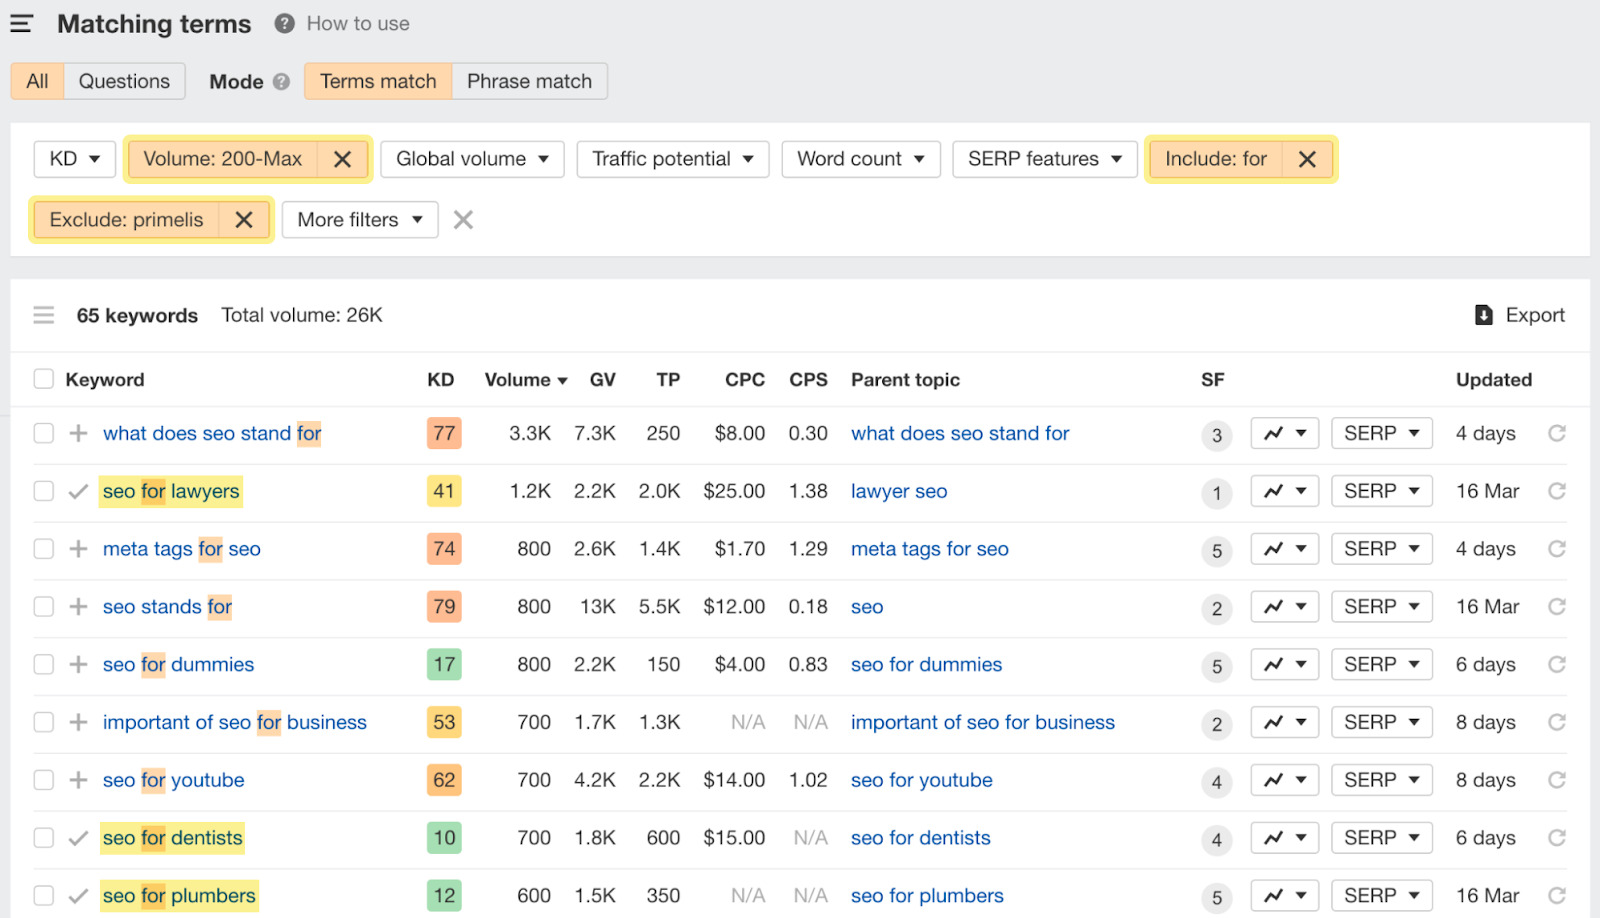Add "meta tags for seo" to a list
Image resolution: width=1600 pixels, height=918 pixels.
point(77,548)
